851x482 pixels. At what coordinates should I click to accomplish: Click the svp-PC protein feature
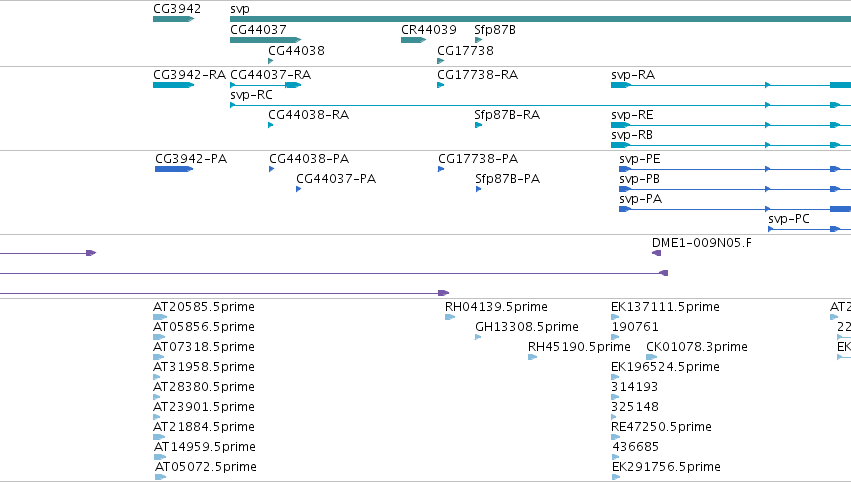pos(809,229)
